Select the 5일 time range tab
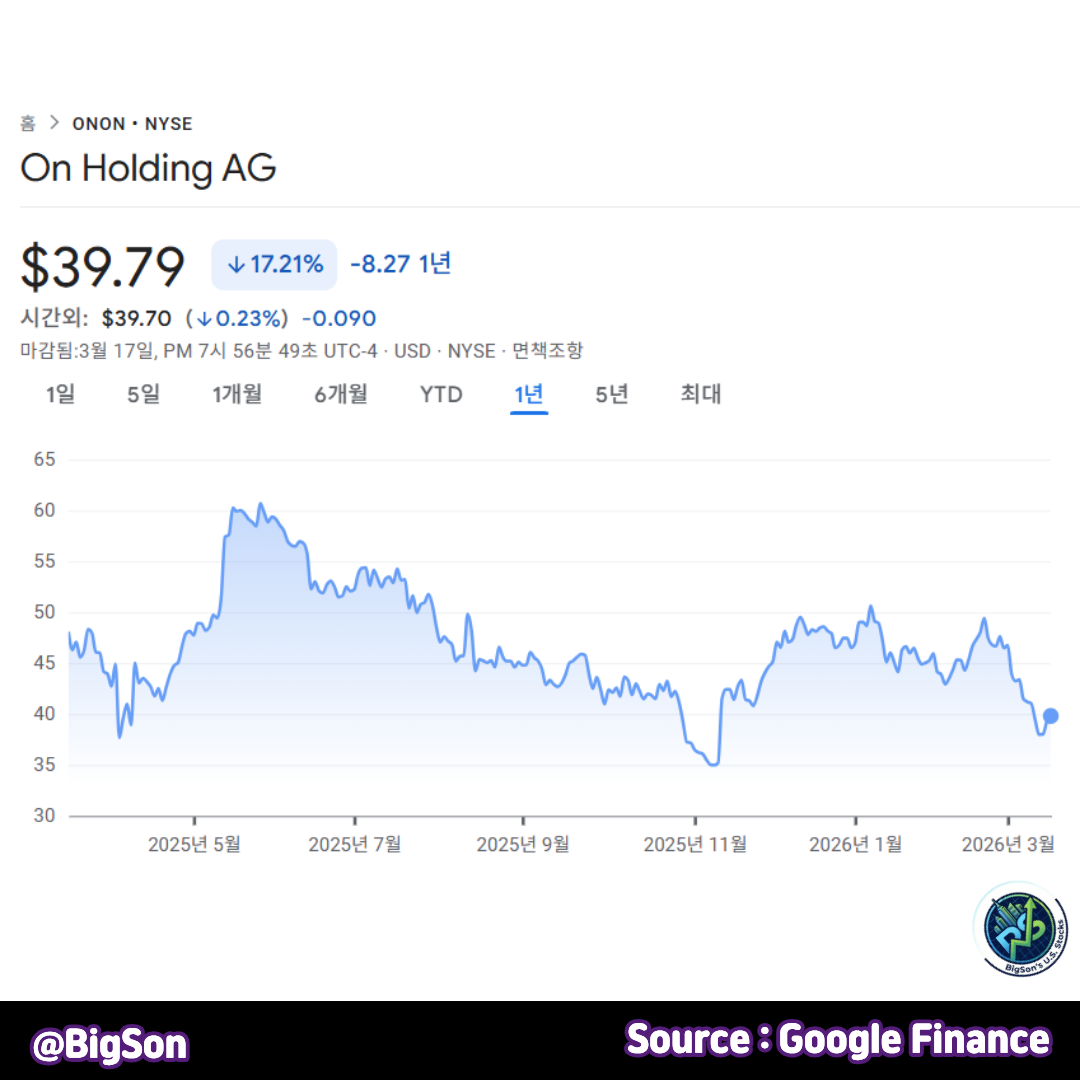Viewport: 1080px width, 1080px height. point(142,394)
